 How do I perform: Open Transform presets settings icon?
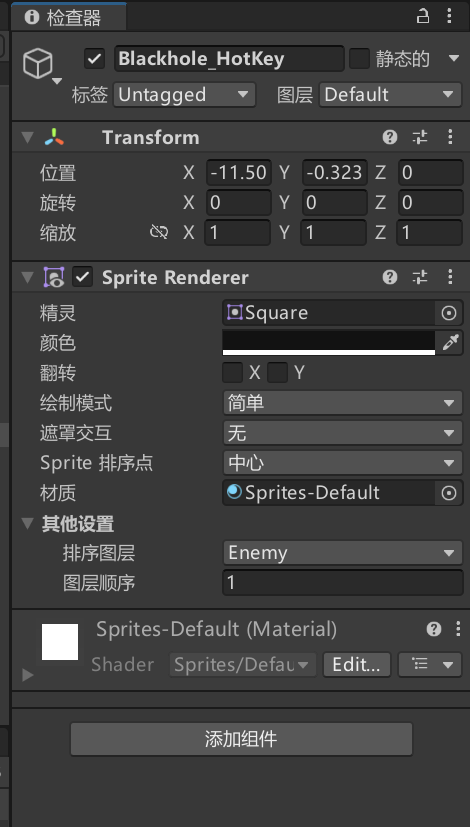[420, 138]
